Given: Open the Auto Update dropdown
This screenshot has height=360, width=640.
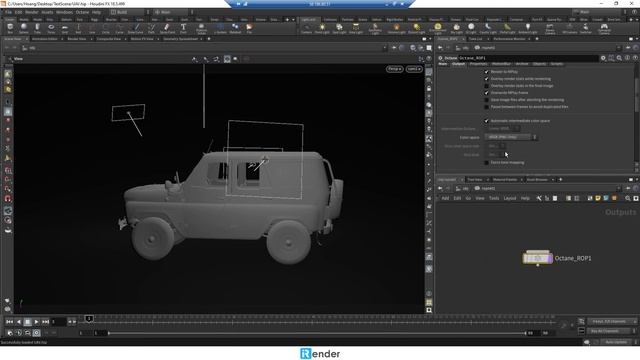Looking at the screenshot, I should click(x=618, y=342).
